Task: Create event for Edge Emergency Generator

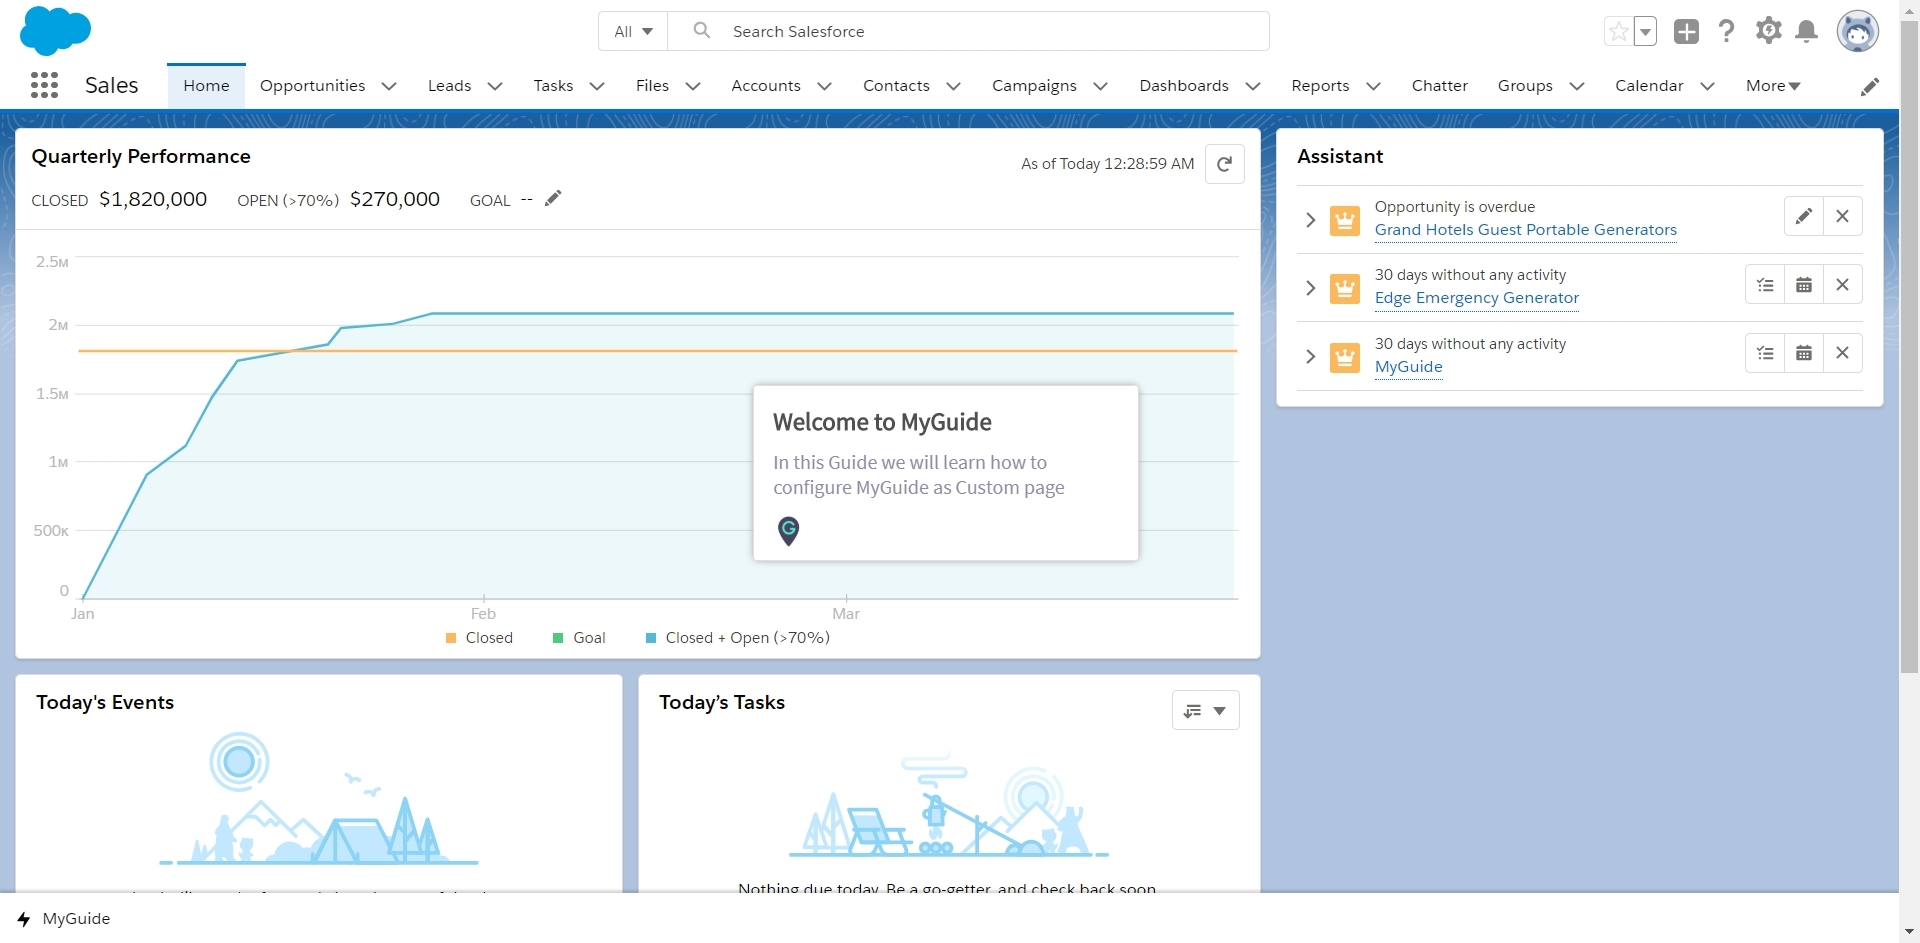Action: [1804, 285]
